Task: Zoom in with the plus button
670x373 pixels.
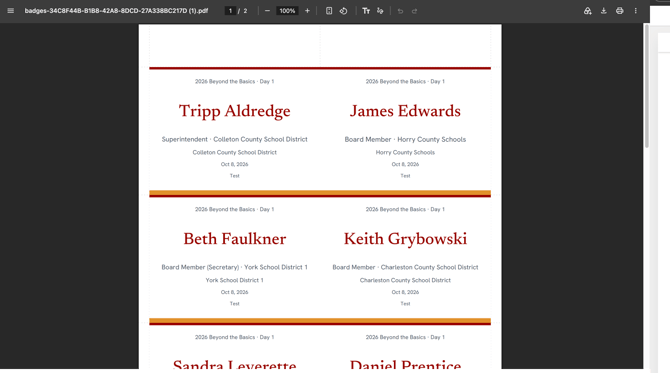Action: click(x=307, y=11)
